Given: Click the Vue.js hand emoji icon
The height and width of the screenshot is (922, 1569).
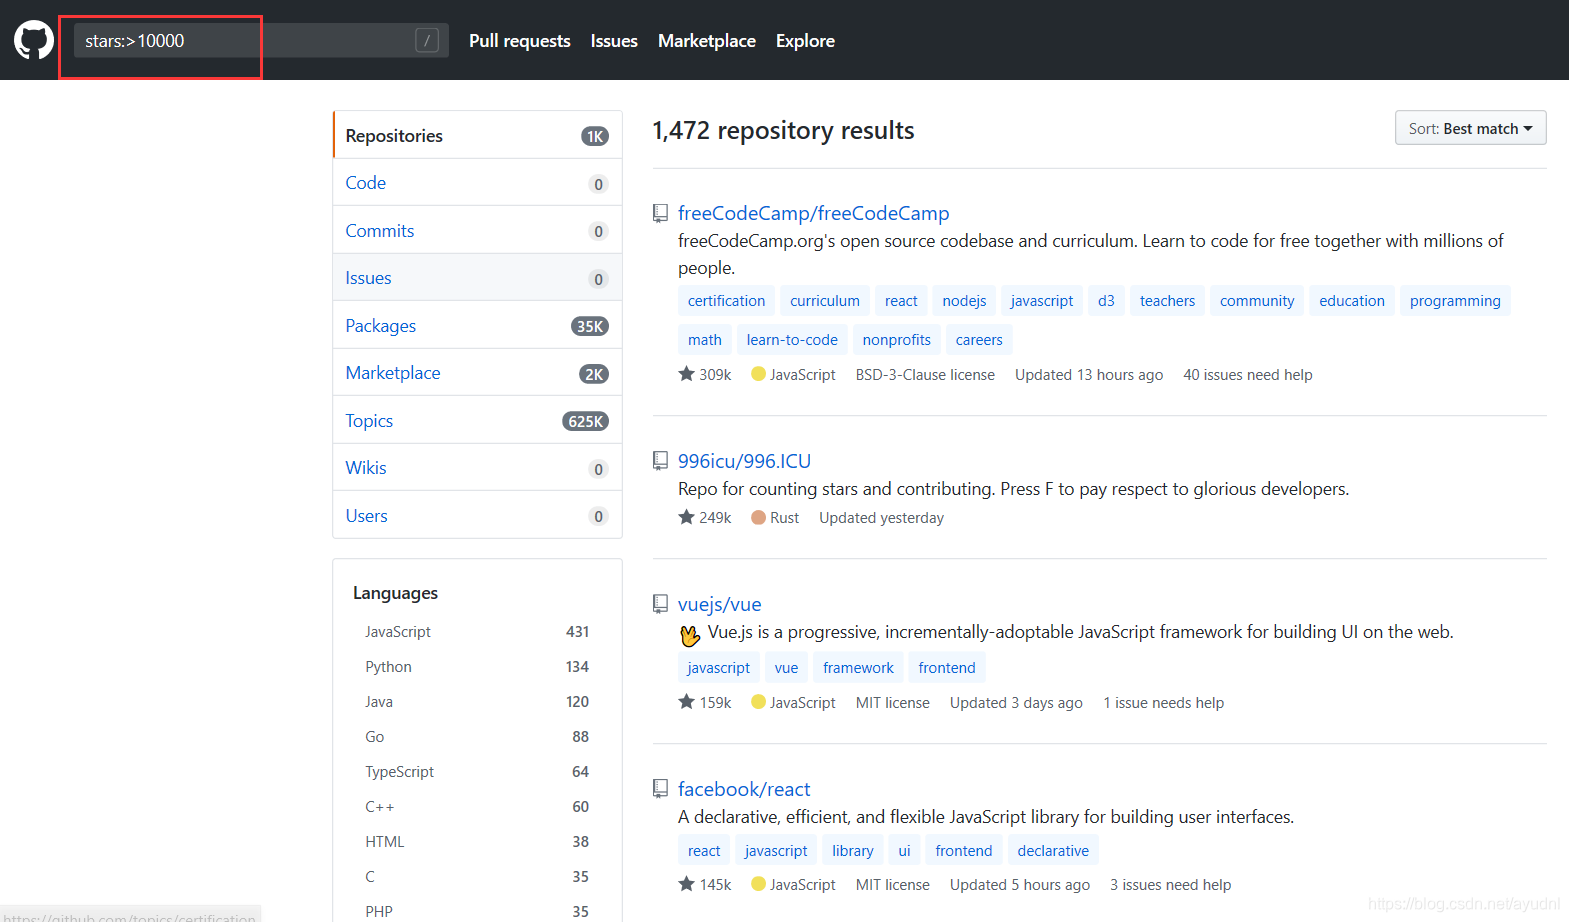Looking at the screenshot, I should tap(690, 635).
